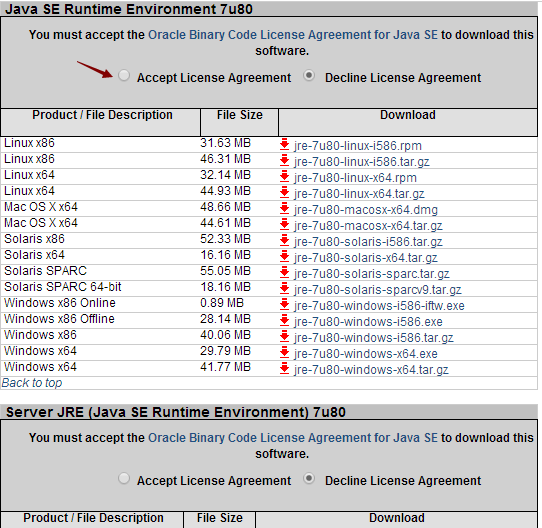This screenshot has width=542, height=528.
Task: Click download icon for jre-7u80-linux-i586.tar.gz
Action: click(x=284, y=160)
